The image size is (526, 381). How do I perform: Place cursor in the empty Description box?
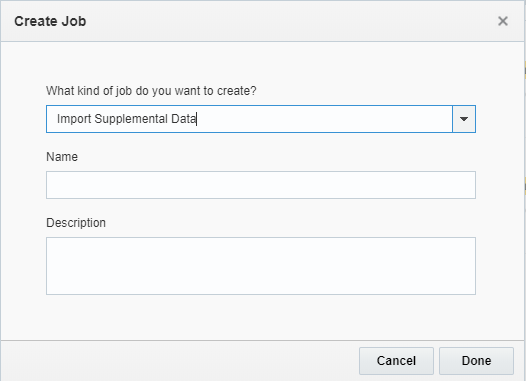click(261, 266)
